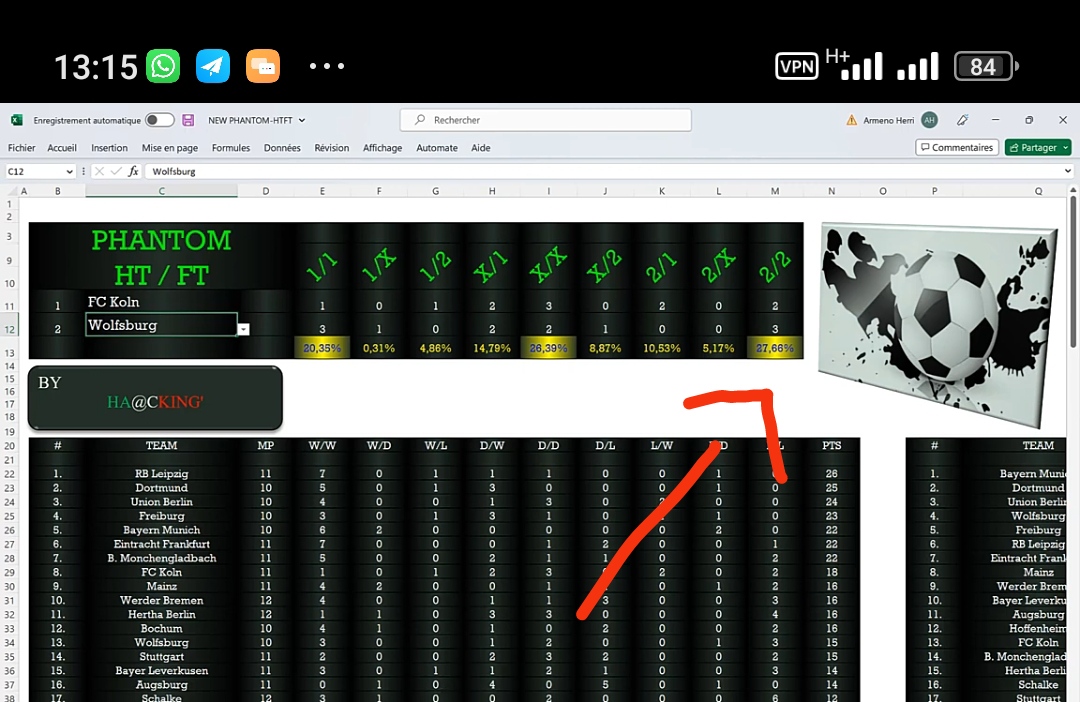Click the pen drawing mode icon
This screenshot has height=702, width=1080.
[962, 120]
